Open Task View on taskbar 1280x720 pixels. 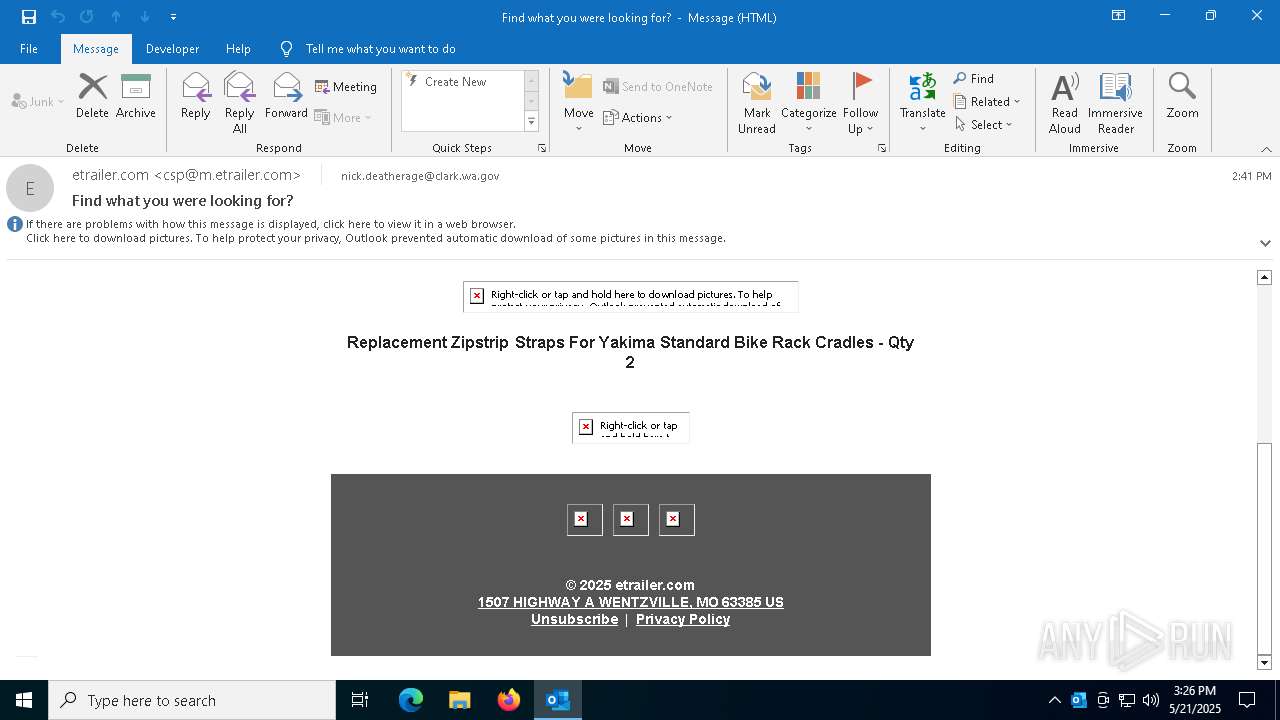coord(360,700)
